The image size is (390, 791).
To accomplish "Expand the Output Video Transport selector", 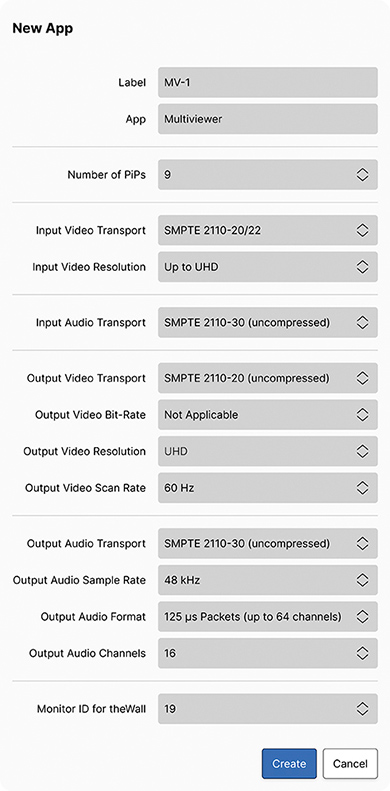I will tap(267, 378).
